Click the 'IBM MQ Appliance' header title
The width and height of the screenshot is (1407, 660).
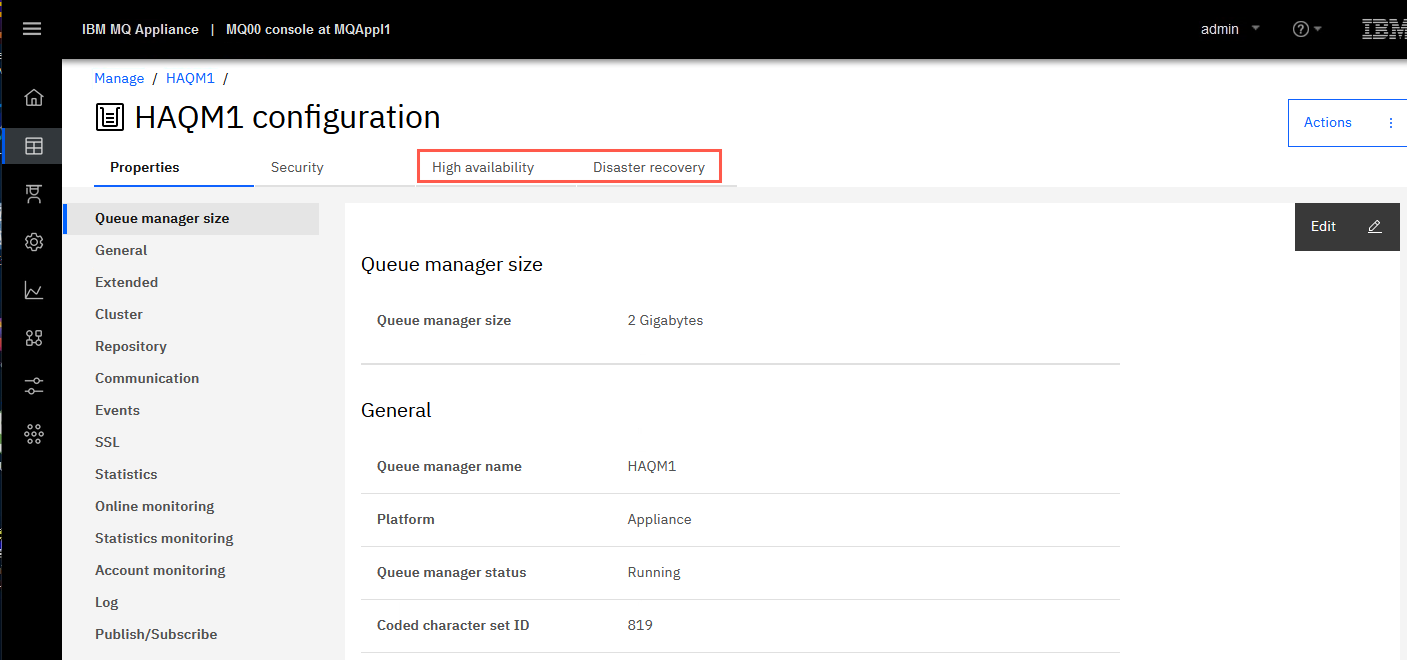140,29
